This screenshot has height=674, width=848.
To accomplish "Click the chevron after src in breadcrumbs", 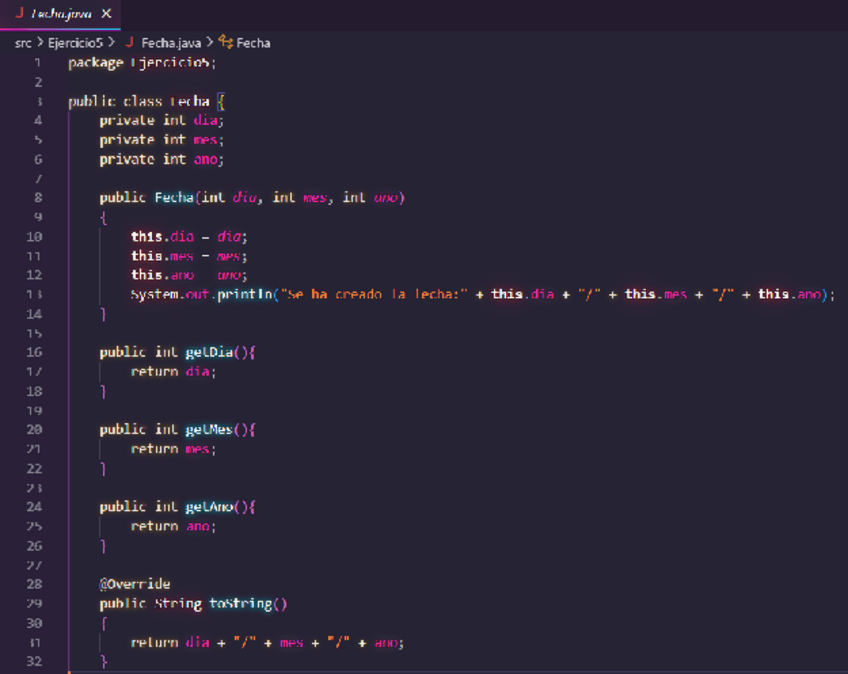I will click(40, 43).
